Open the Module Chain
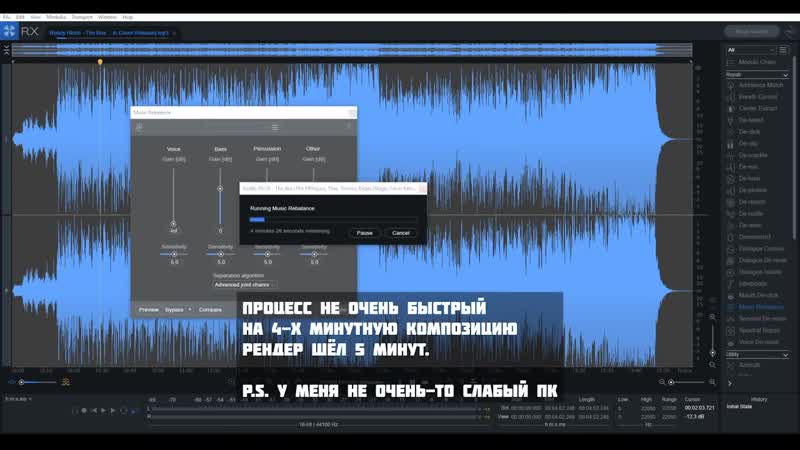 [x=756, y=62]
